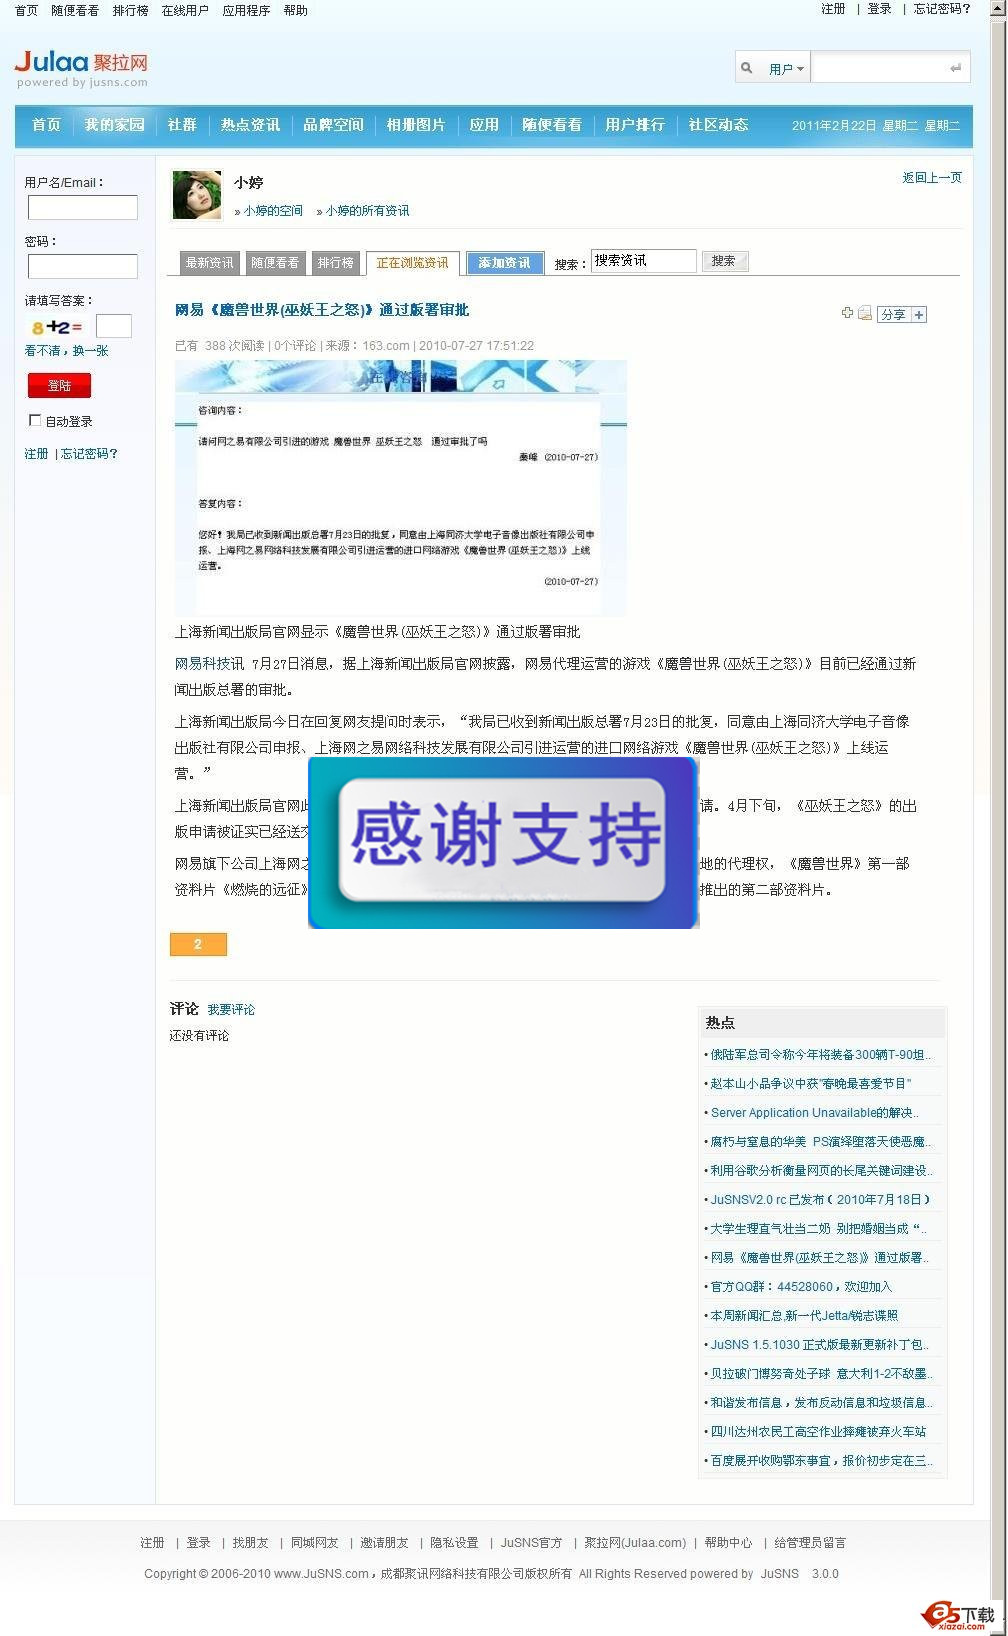Open 排行榜 in the top menu
This screenshot has width=1008, height=1636.
130,11
